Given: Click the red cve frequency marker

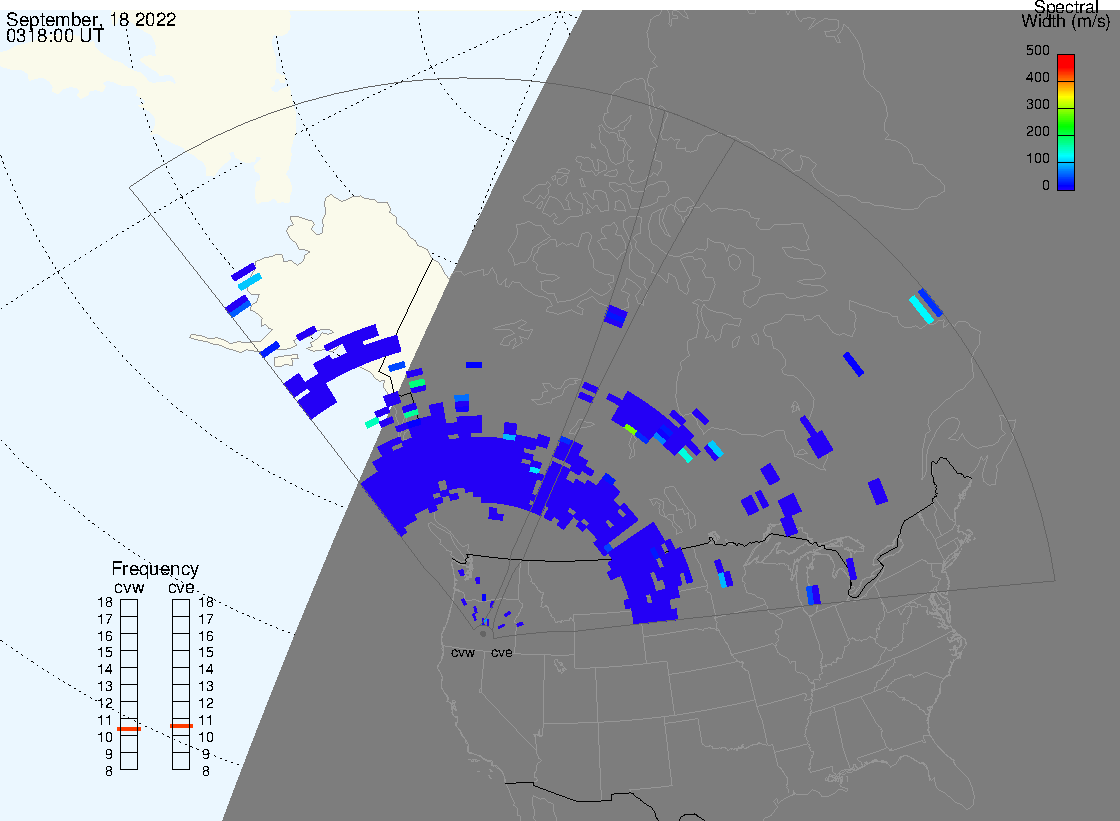Looking at the screenshot, I should click(x=181, y=726).
